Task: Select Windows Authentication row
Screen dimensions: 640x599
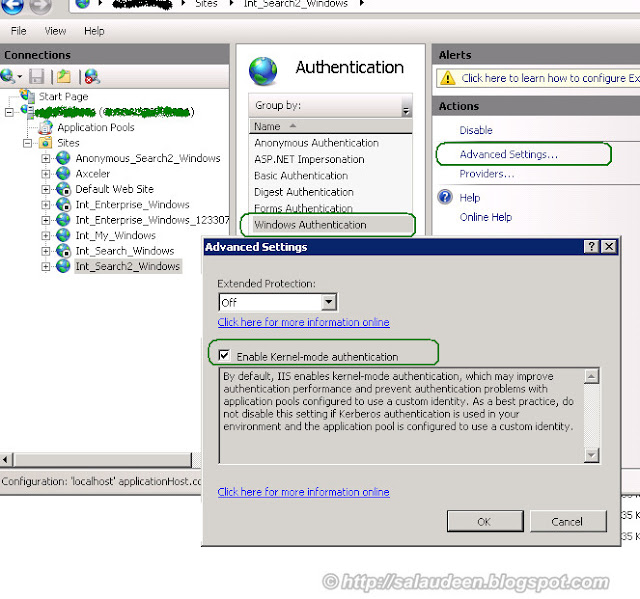Action: [331, 225]
